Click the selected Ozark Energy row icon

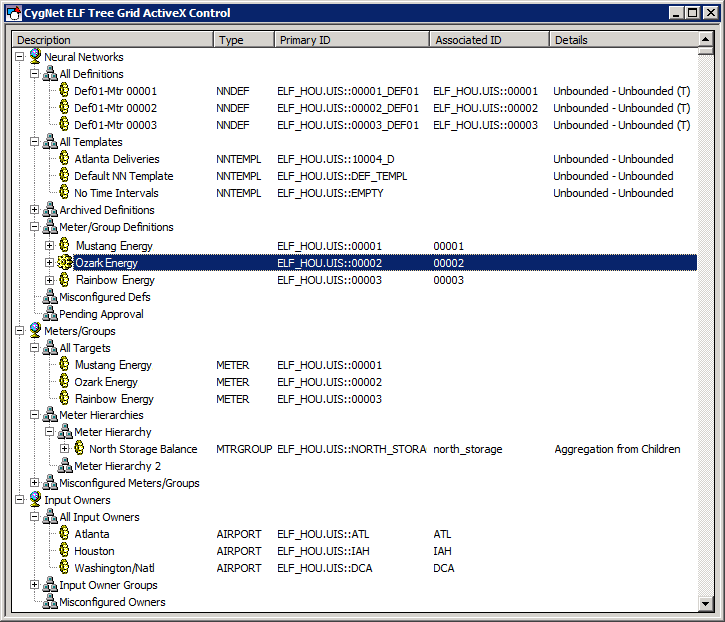coord(65,263)
